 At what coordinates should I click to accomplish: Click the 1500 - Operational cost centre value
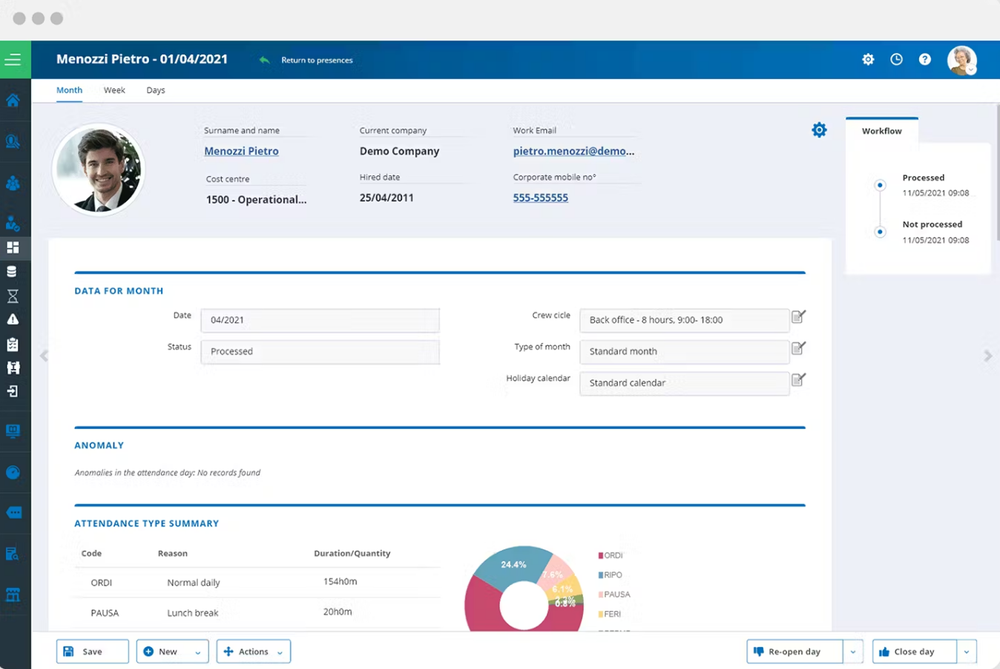(256, 200)
